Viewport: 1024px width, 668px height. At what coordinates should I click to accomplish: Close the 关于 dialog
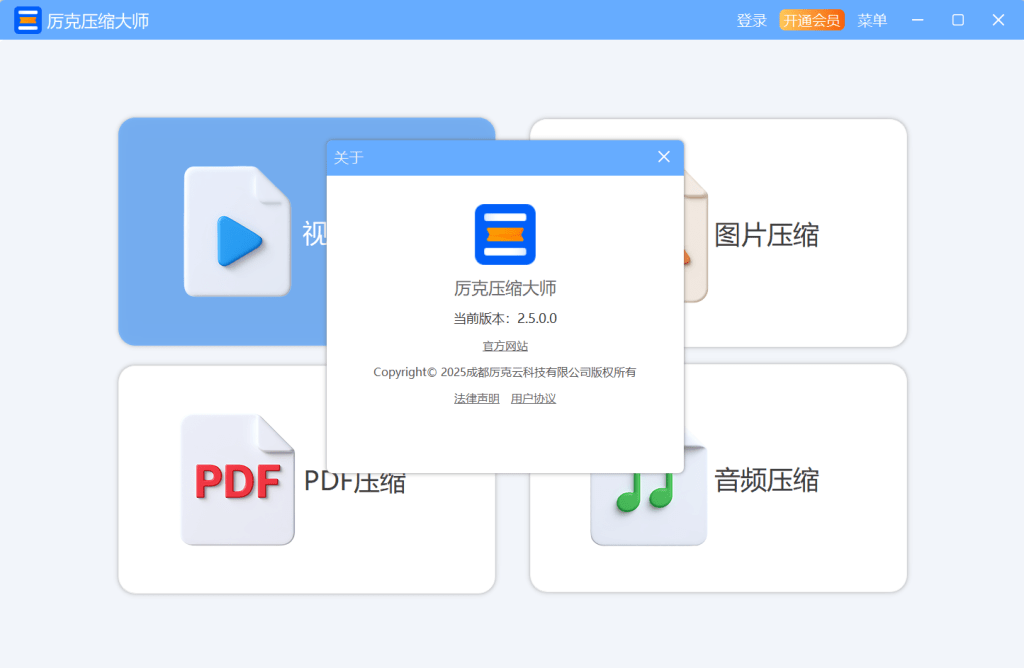click(664, 157)
